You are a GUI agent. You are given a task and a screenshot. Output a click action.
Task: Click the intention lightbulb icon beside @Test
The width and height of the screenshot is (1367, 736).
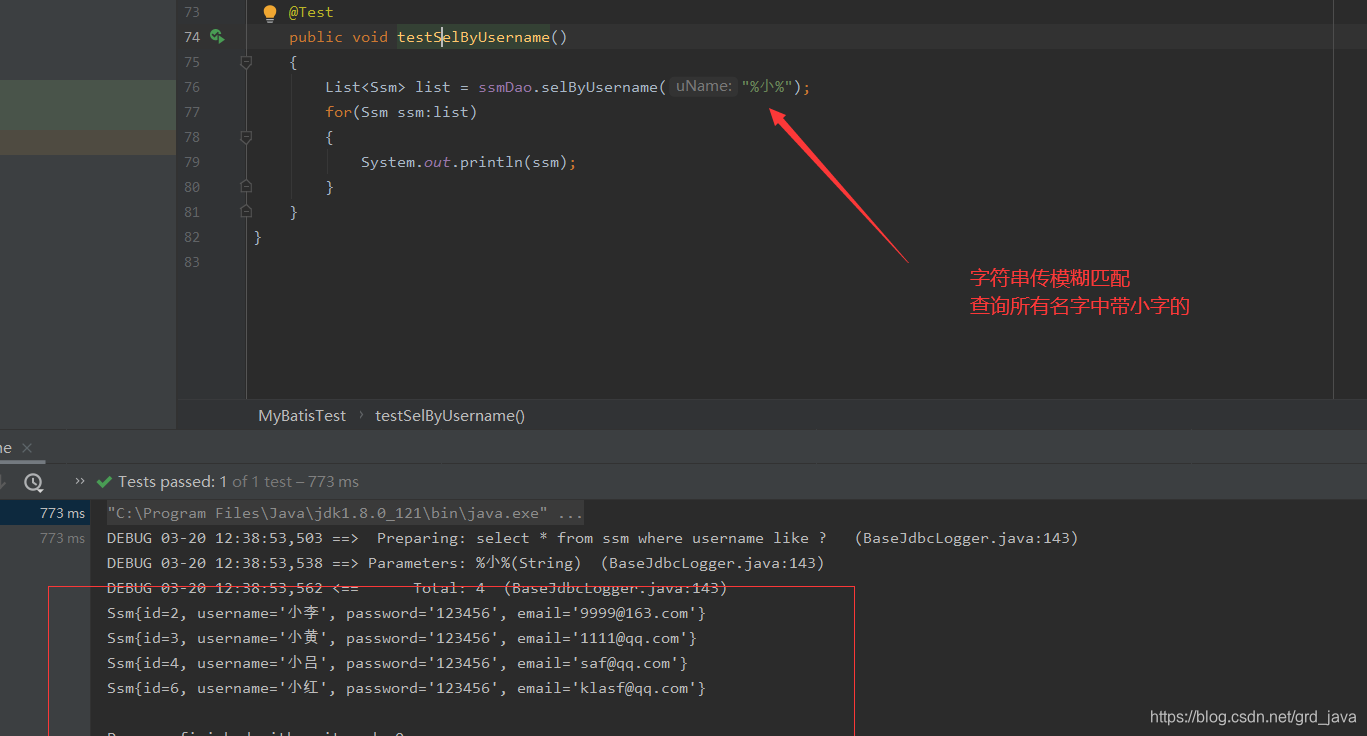[x=269, y=13]
